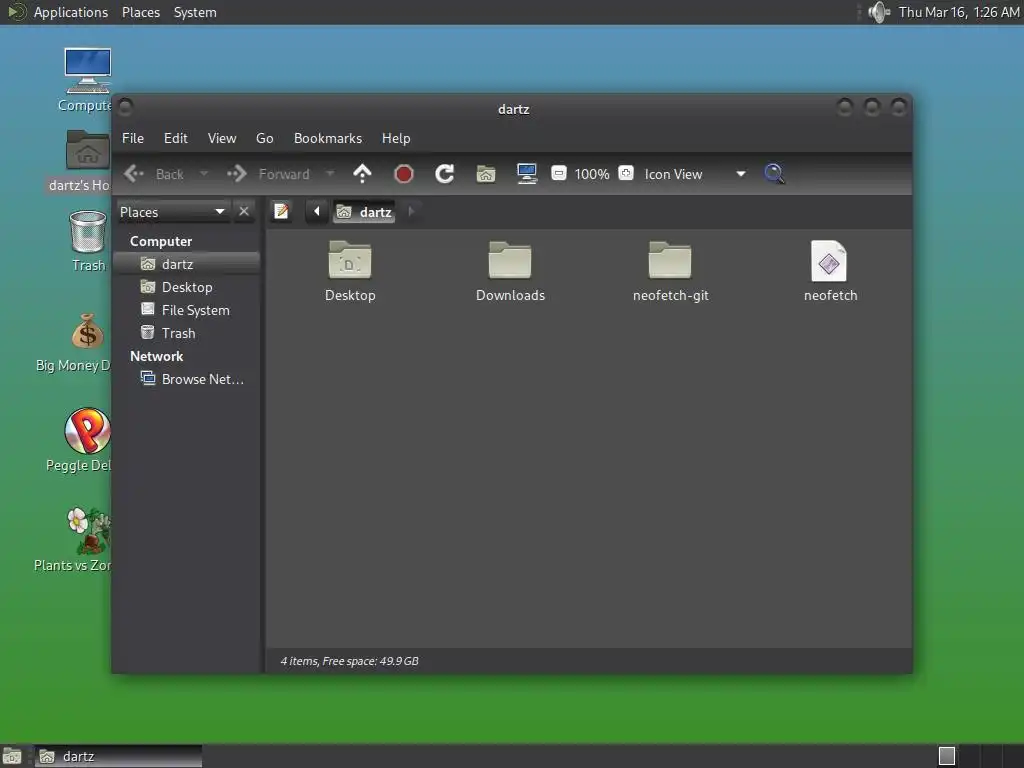1024x768 pixels.
Task: Toggle text-based location entry pencil icon
Action: pyautogui.click(x=281, y=212)
